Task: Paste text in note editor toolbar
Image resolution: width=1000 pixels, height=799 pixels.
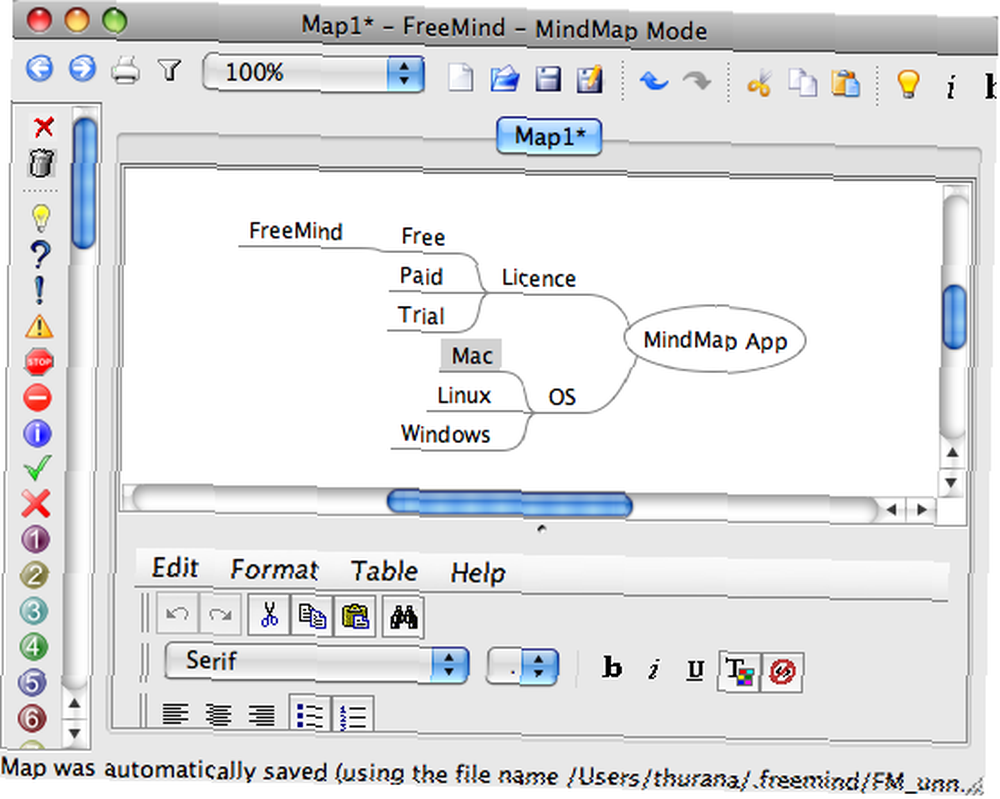Action: point(355,617)
